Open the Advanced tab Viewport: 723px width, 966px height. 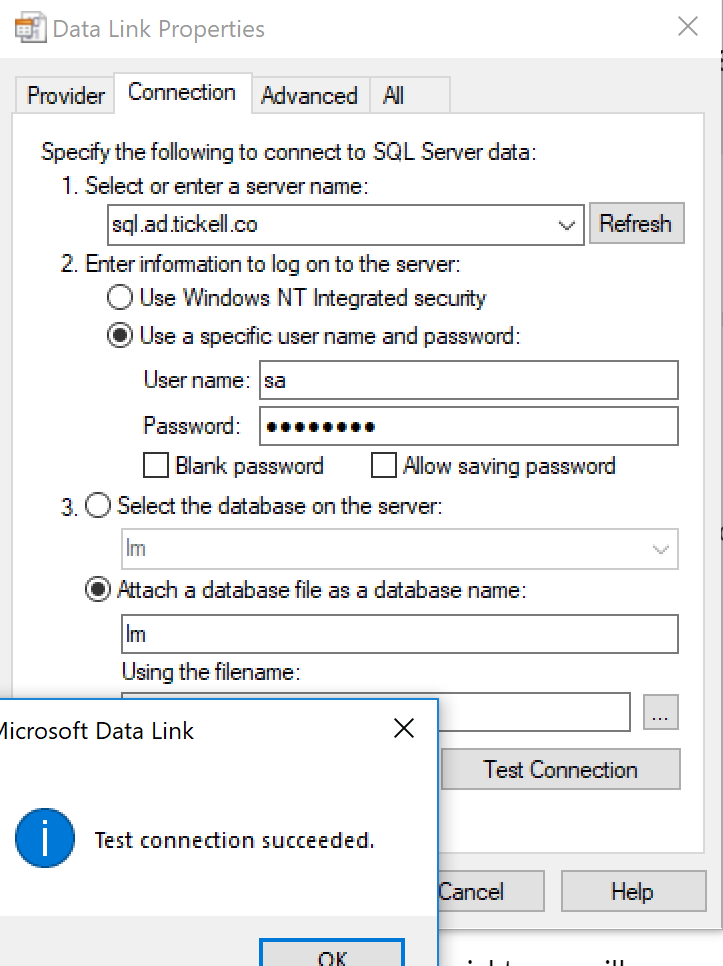(309, 96)
